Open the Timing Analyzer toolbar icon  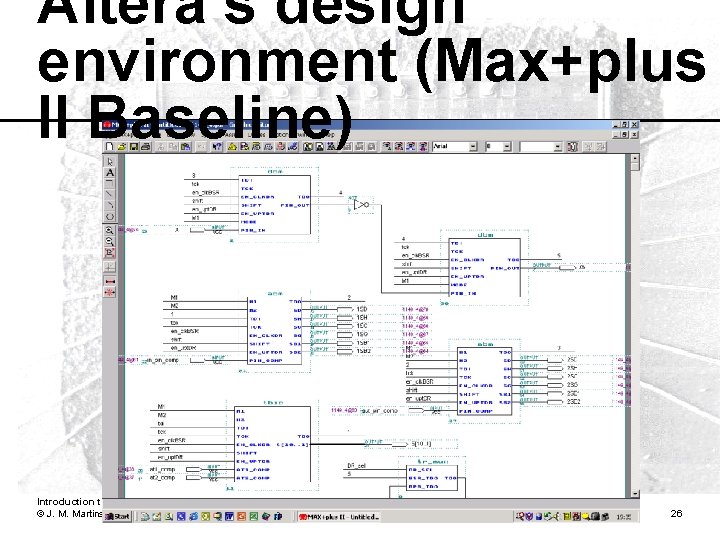280,146
